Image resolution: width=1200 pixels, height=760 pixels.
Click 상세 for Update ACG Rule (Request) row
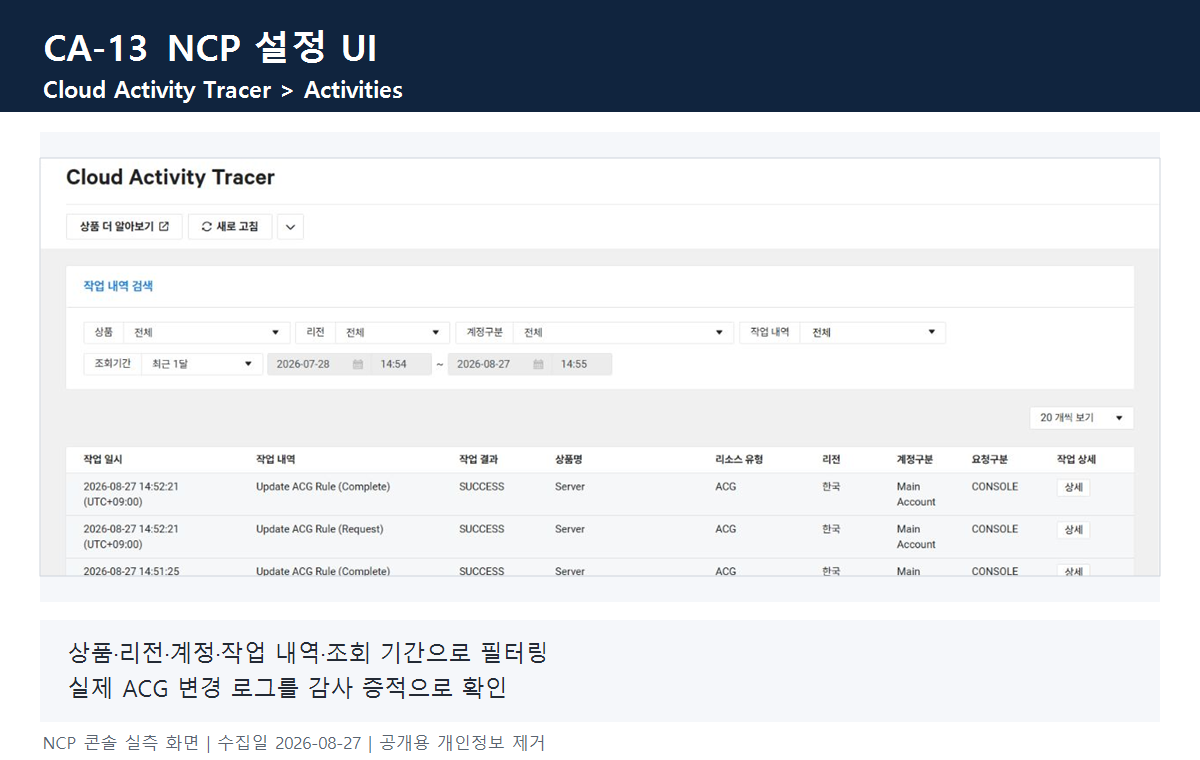point(1073,530)
